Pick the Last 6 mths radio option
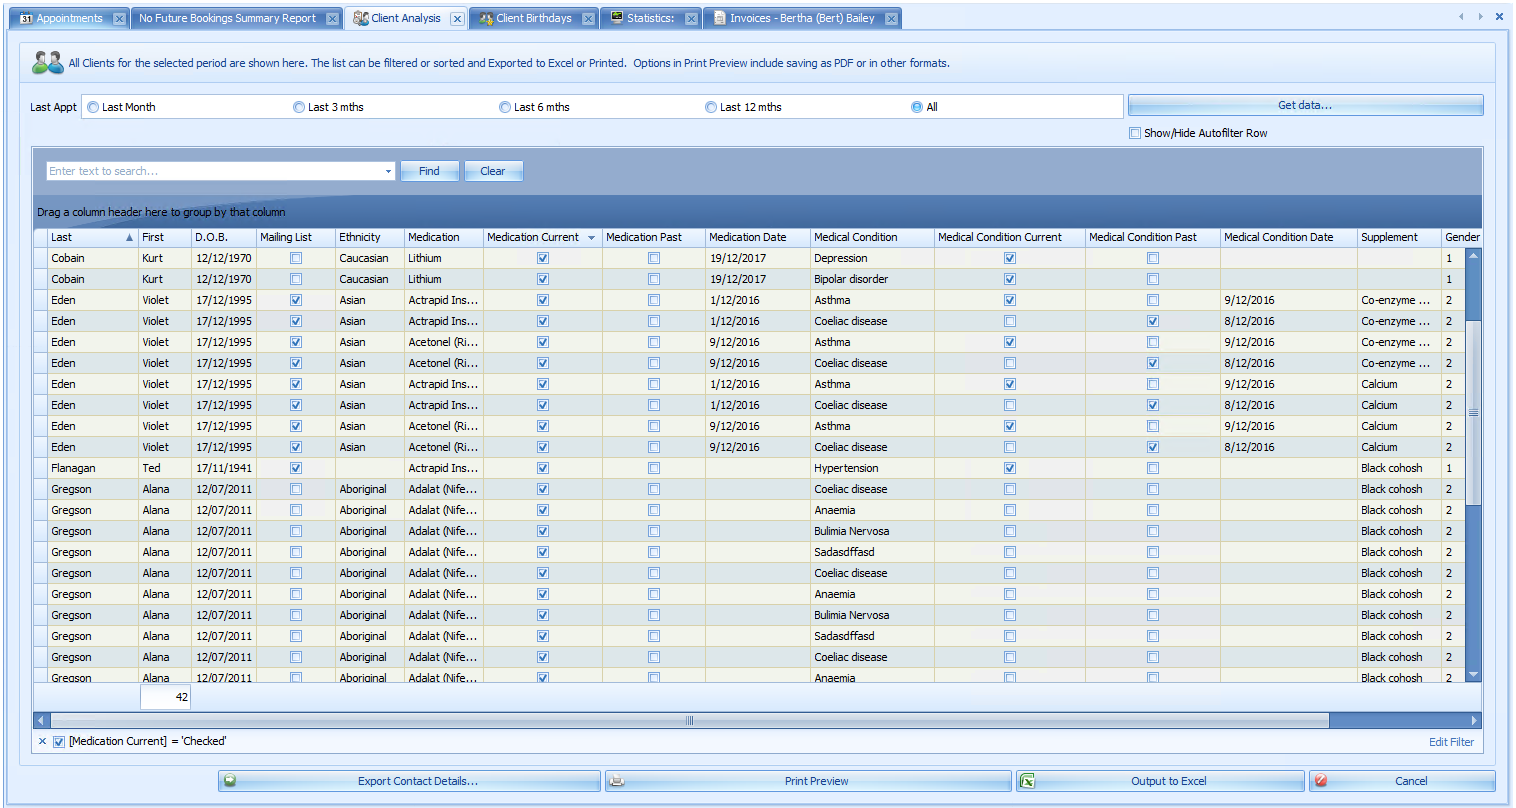The height and width of the screenshot is (808, 1516). click(x=505, y=107)
